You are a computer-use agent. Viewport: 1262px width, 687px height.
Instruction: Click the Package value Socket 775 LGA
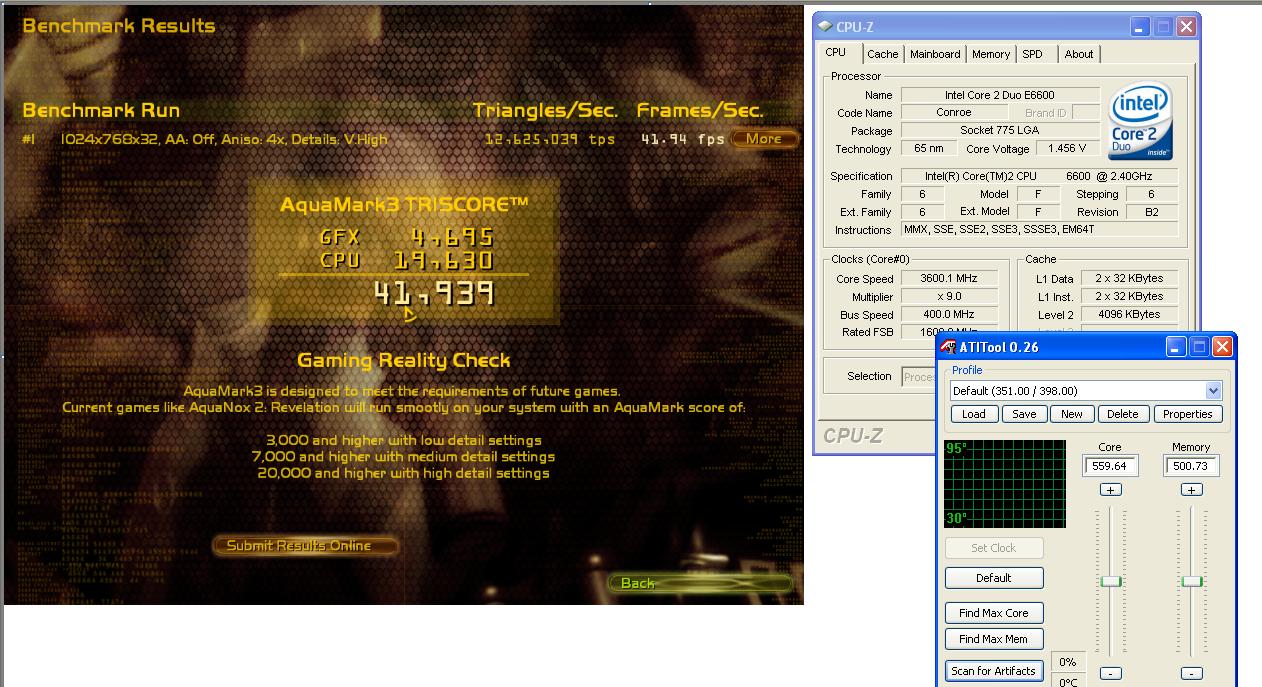click(x=1000, y=131)
